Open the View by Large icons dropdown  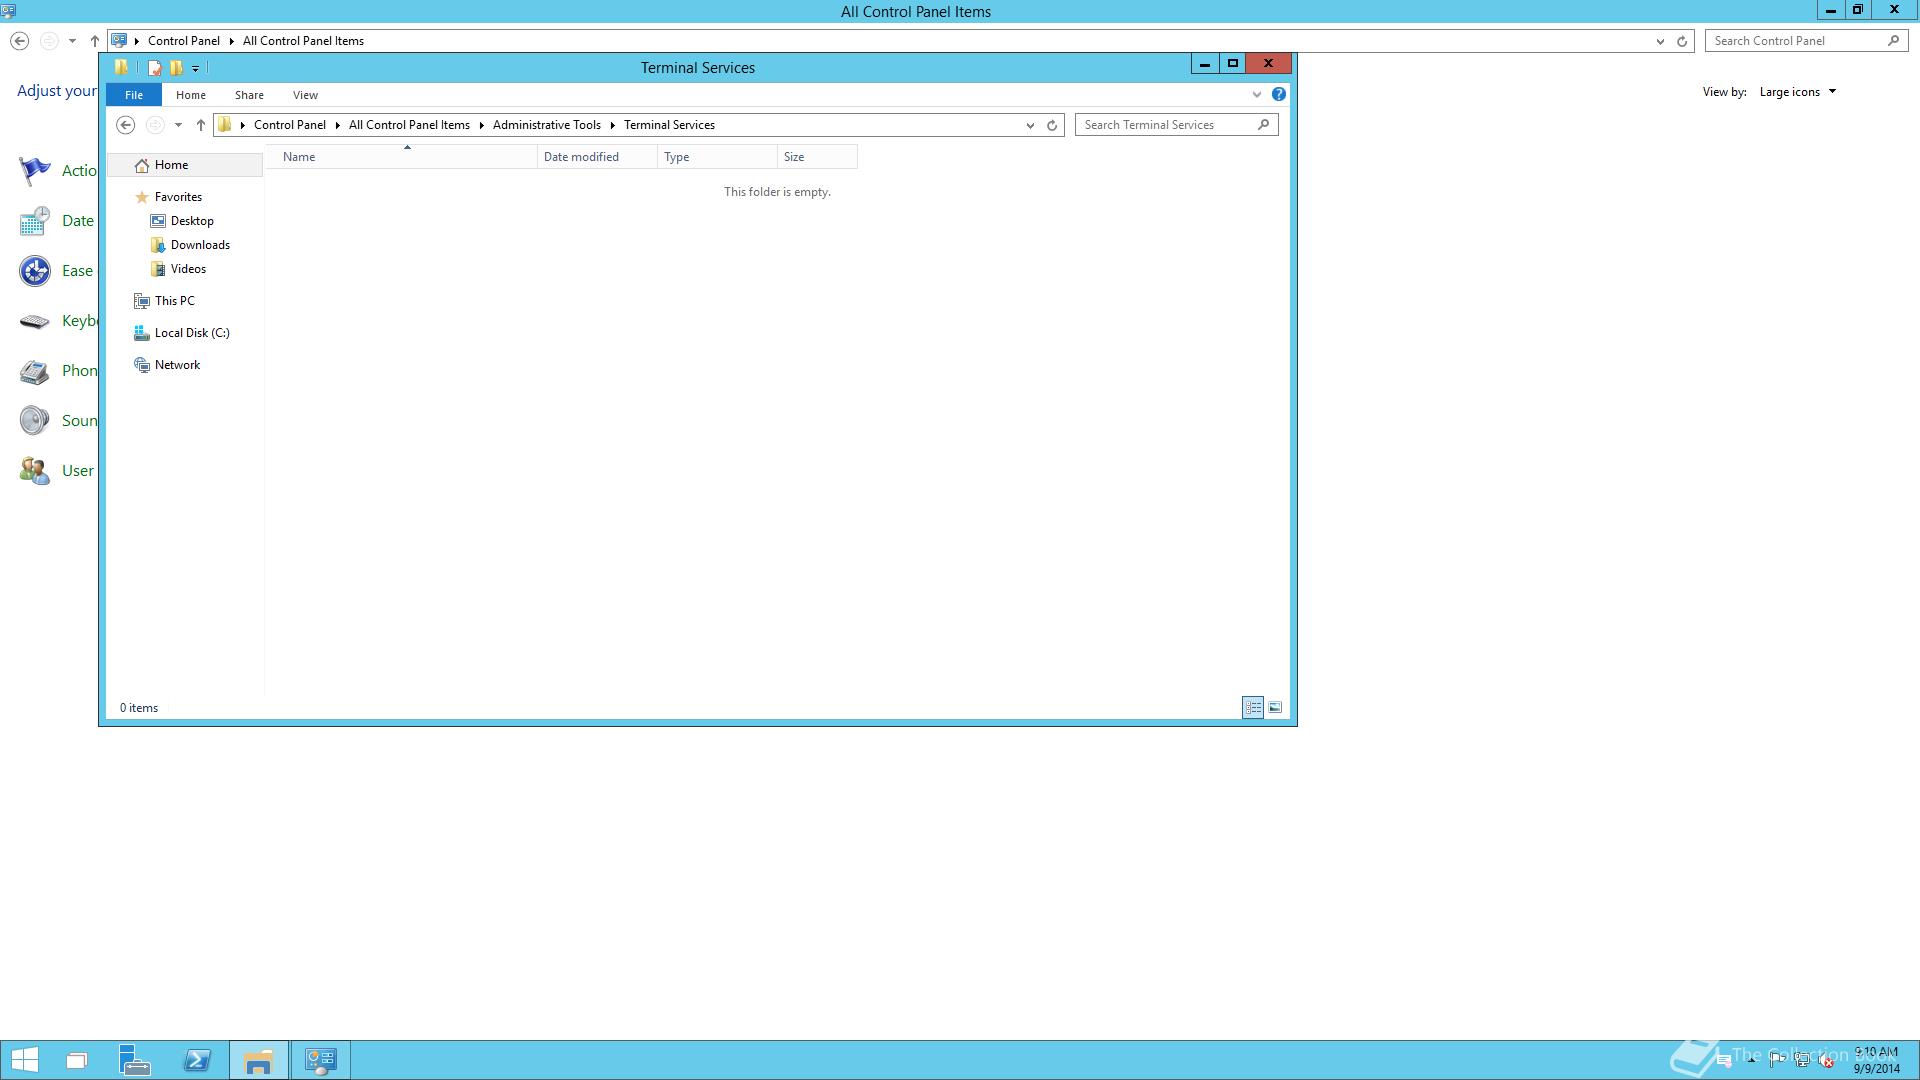(1797, 92)
